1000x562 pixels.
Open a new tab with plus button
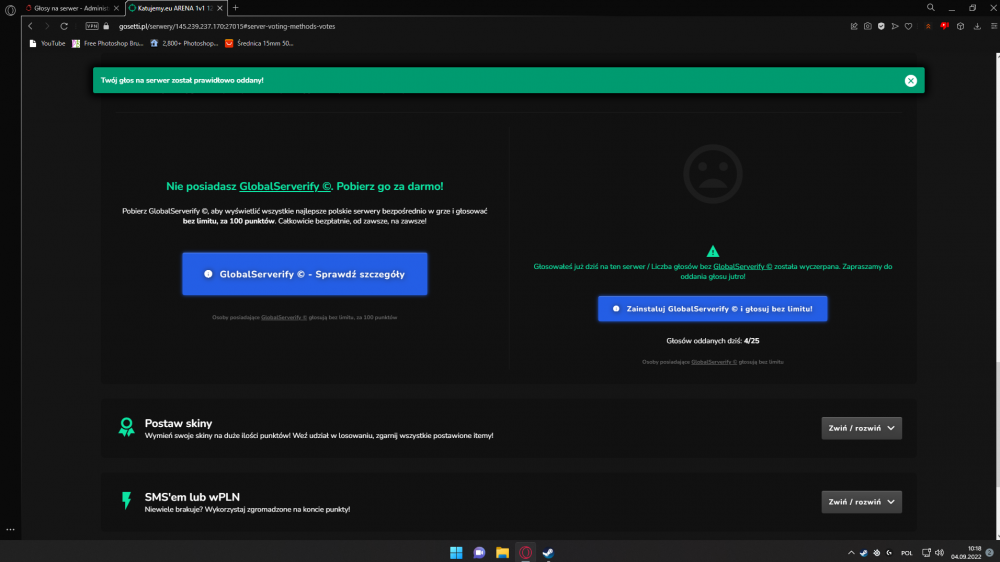point(235,8)
